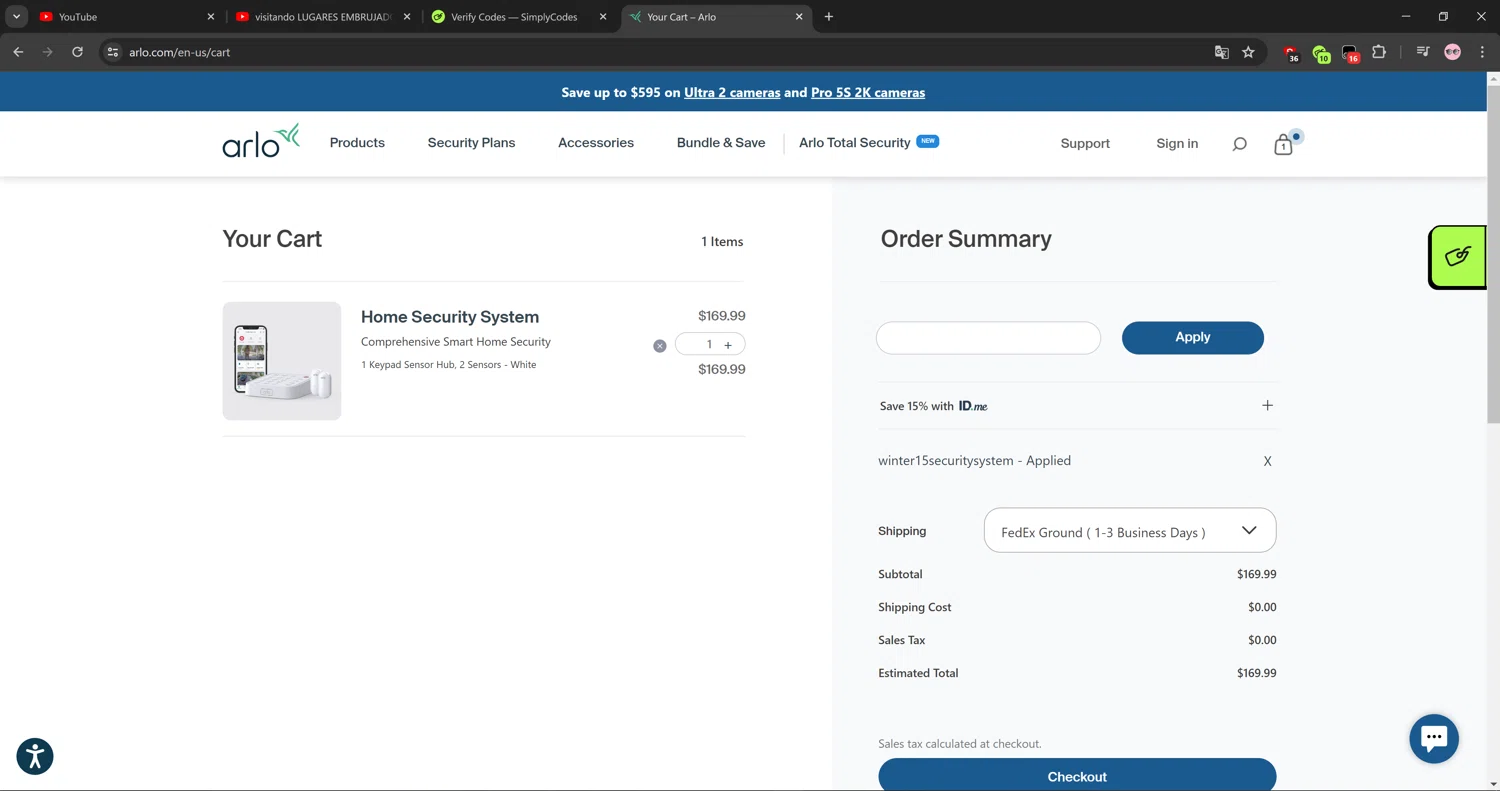Click the translate page icon
The height and width of the screenshot is (791, 1500).
click(x=1221, y=52)
